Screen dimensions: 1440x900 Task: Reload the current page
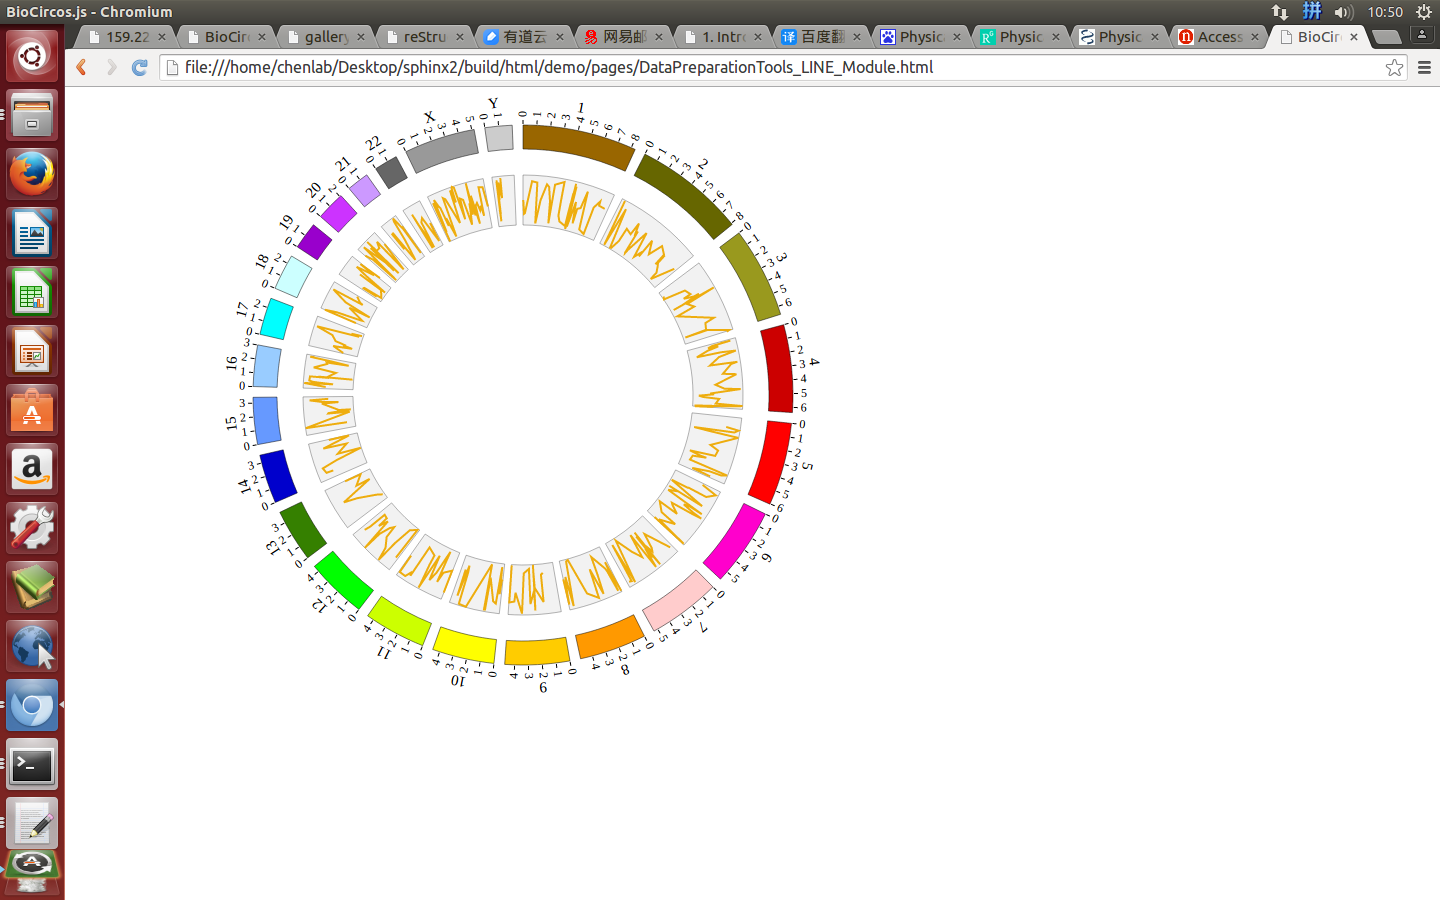click(x=140, y=67)
